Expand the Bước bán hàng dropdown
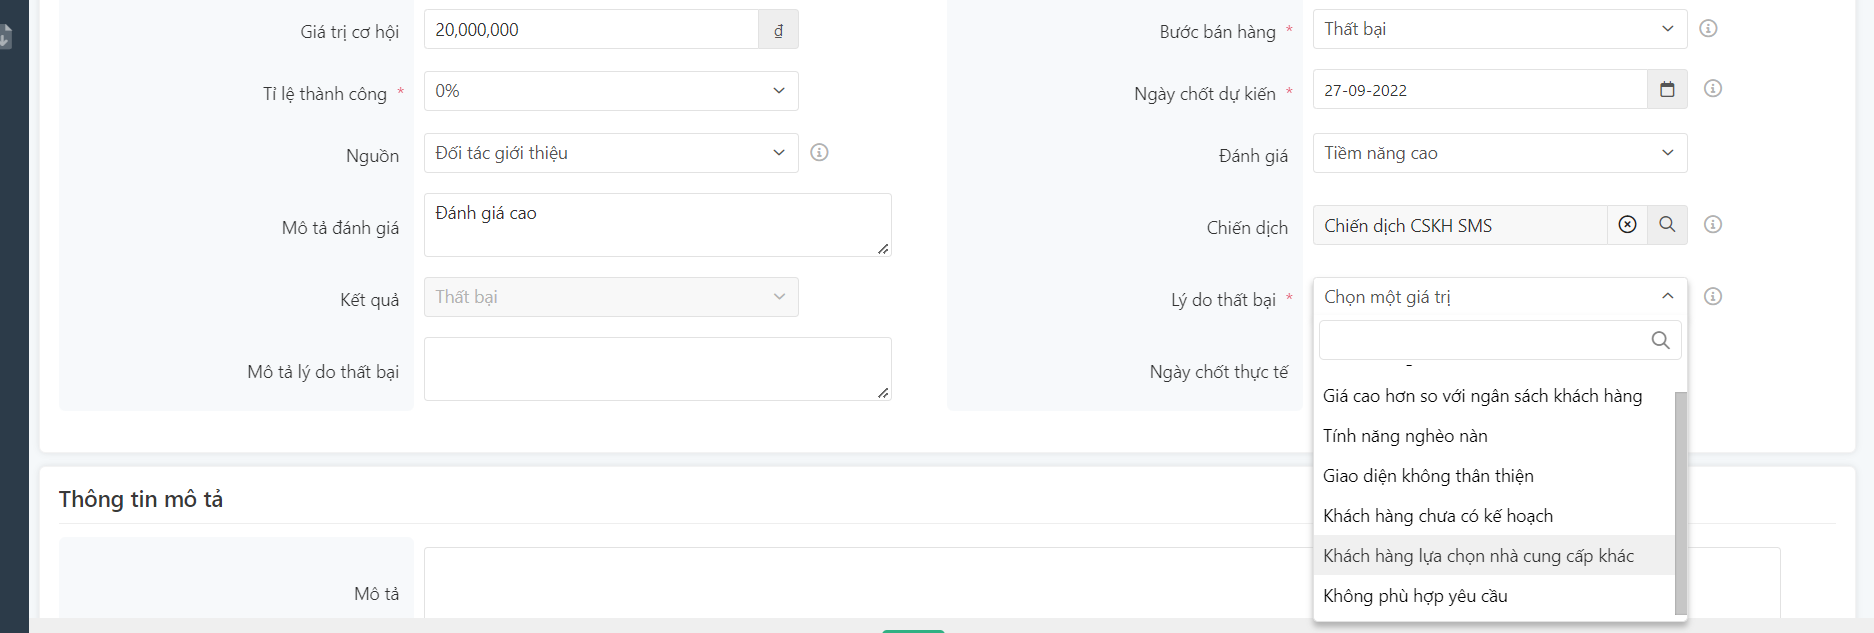This screenshot has height=633, width=1874. (1498, 29)
